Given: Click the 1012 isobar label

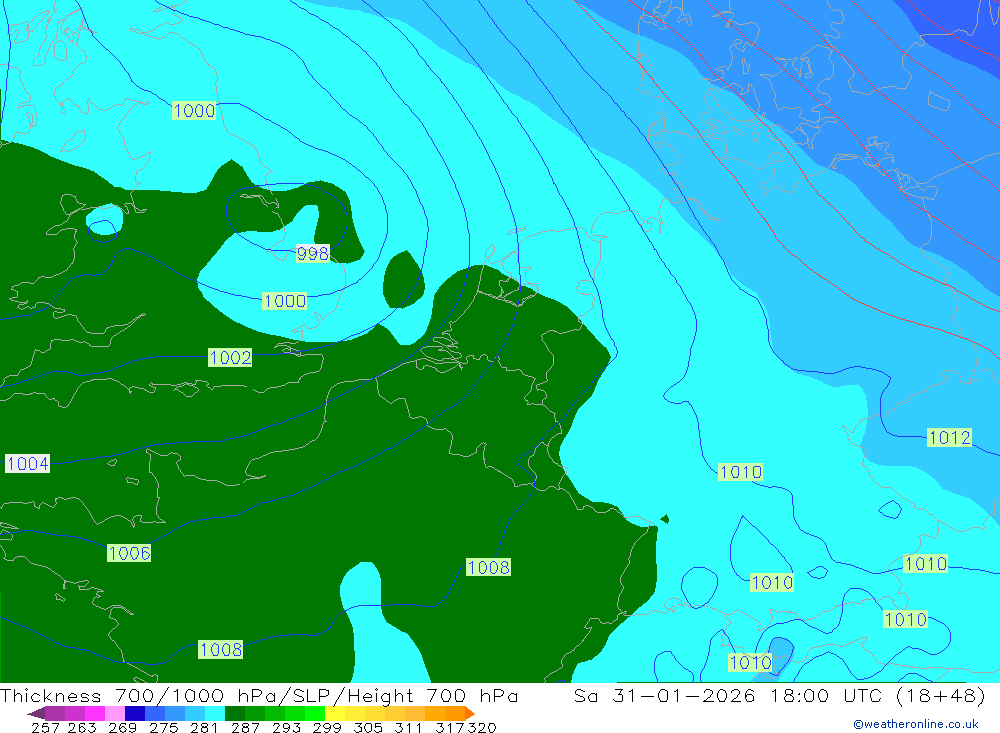Looking at the screenshot, I should [950, 438].
